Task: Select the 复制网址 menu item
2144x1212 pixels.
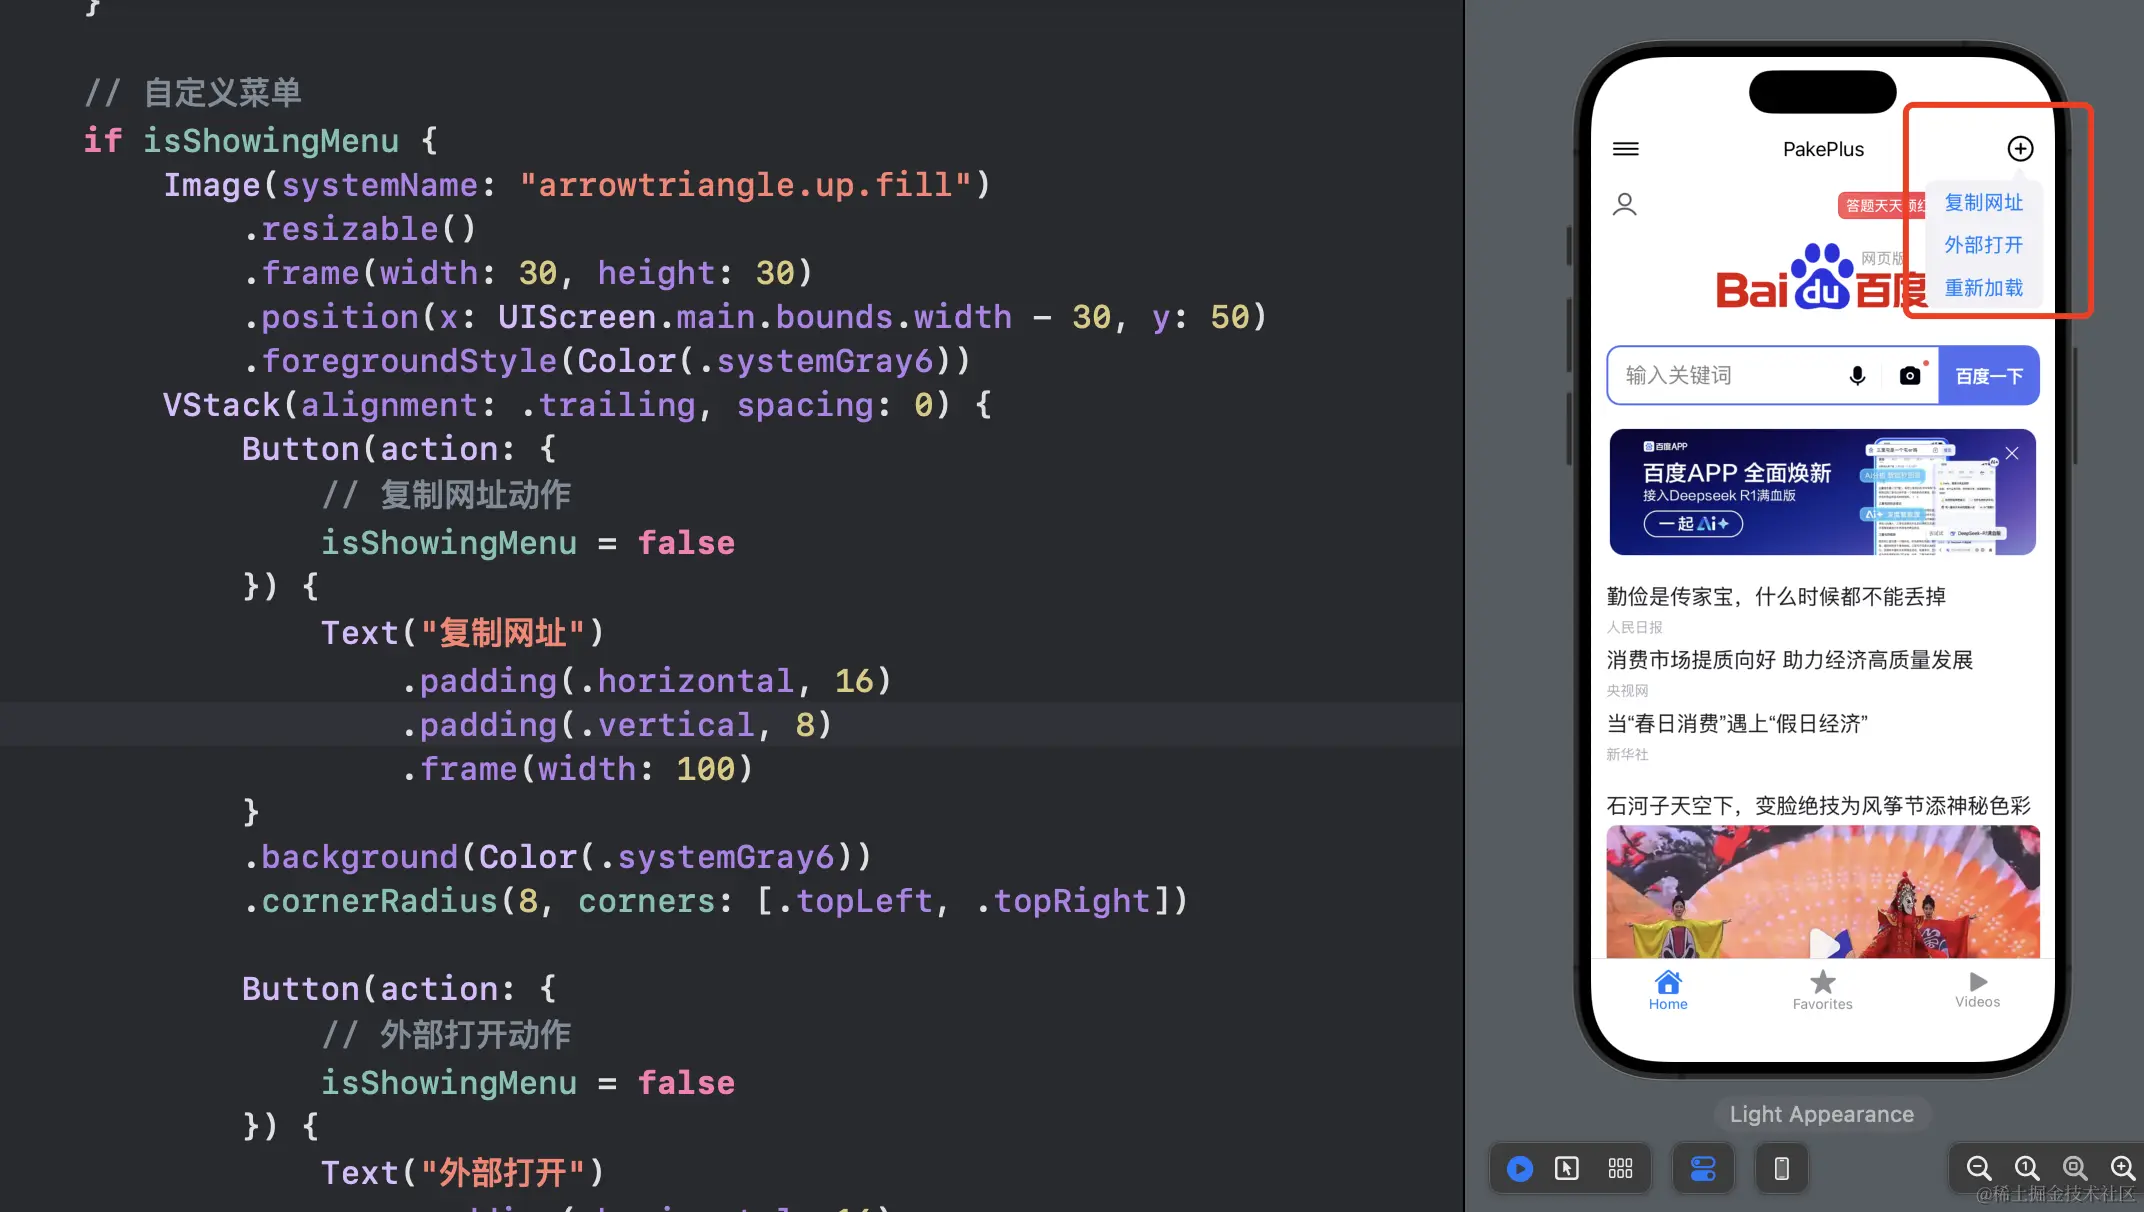Action: pos(1983,203)
